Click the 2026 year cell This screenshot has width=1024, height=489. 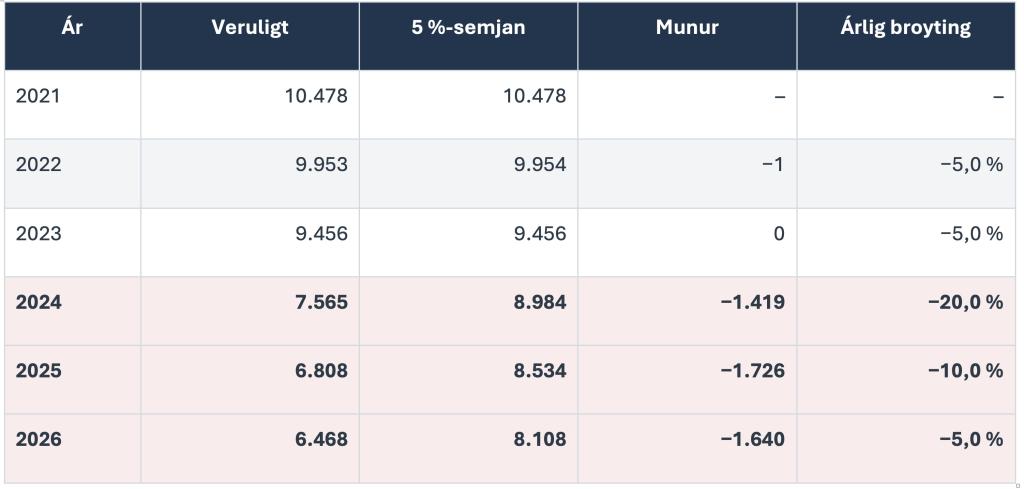72,448
